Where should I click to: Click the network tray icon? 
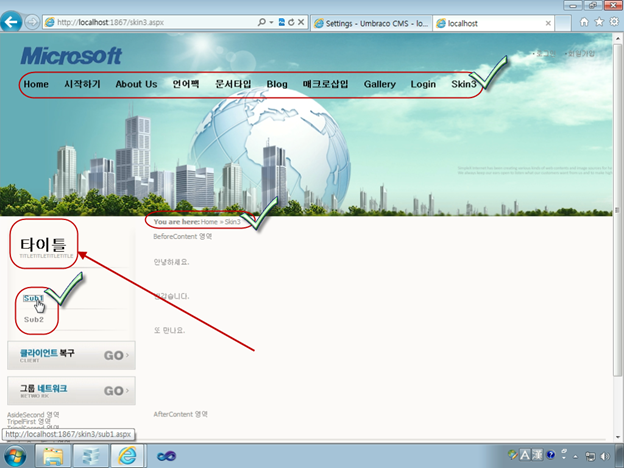coord(590,456)
